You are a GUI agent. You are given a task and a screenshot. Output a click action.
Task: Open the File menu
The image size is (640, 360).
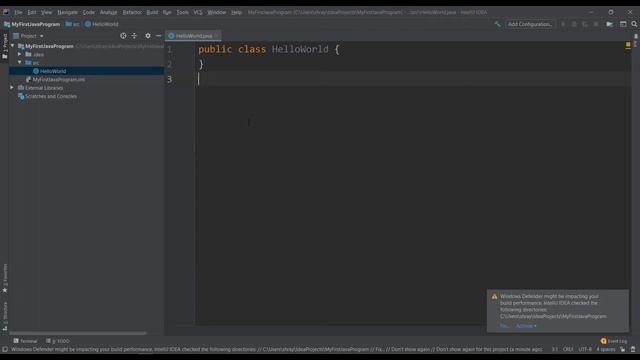click(18, 12)
